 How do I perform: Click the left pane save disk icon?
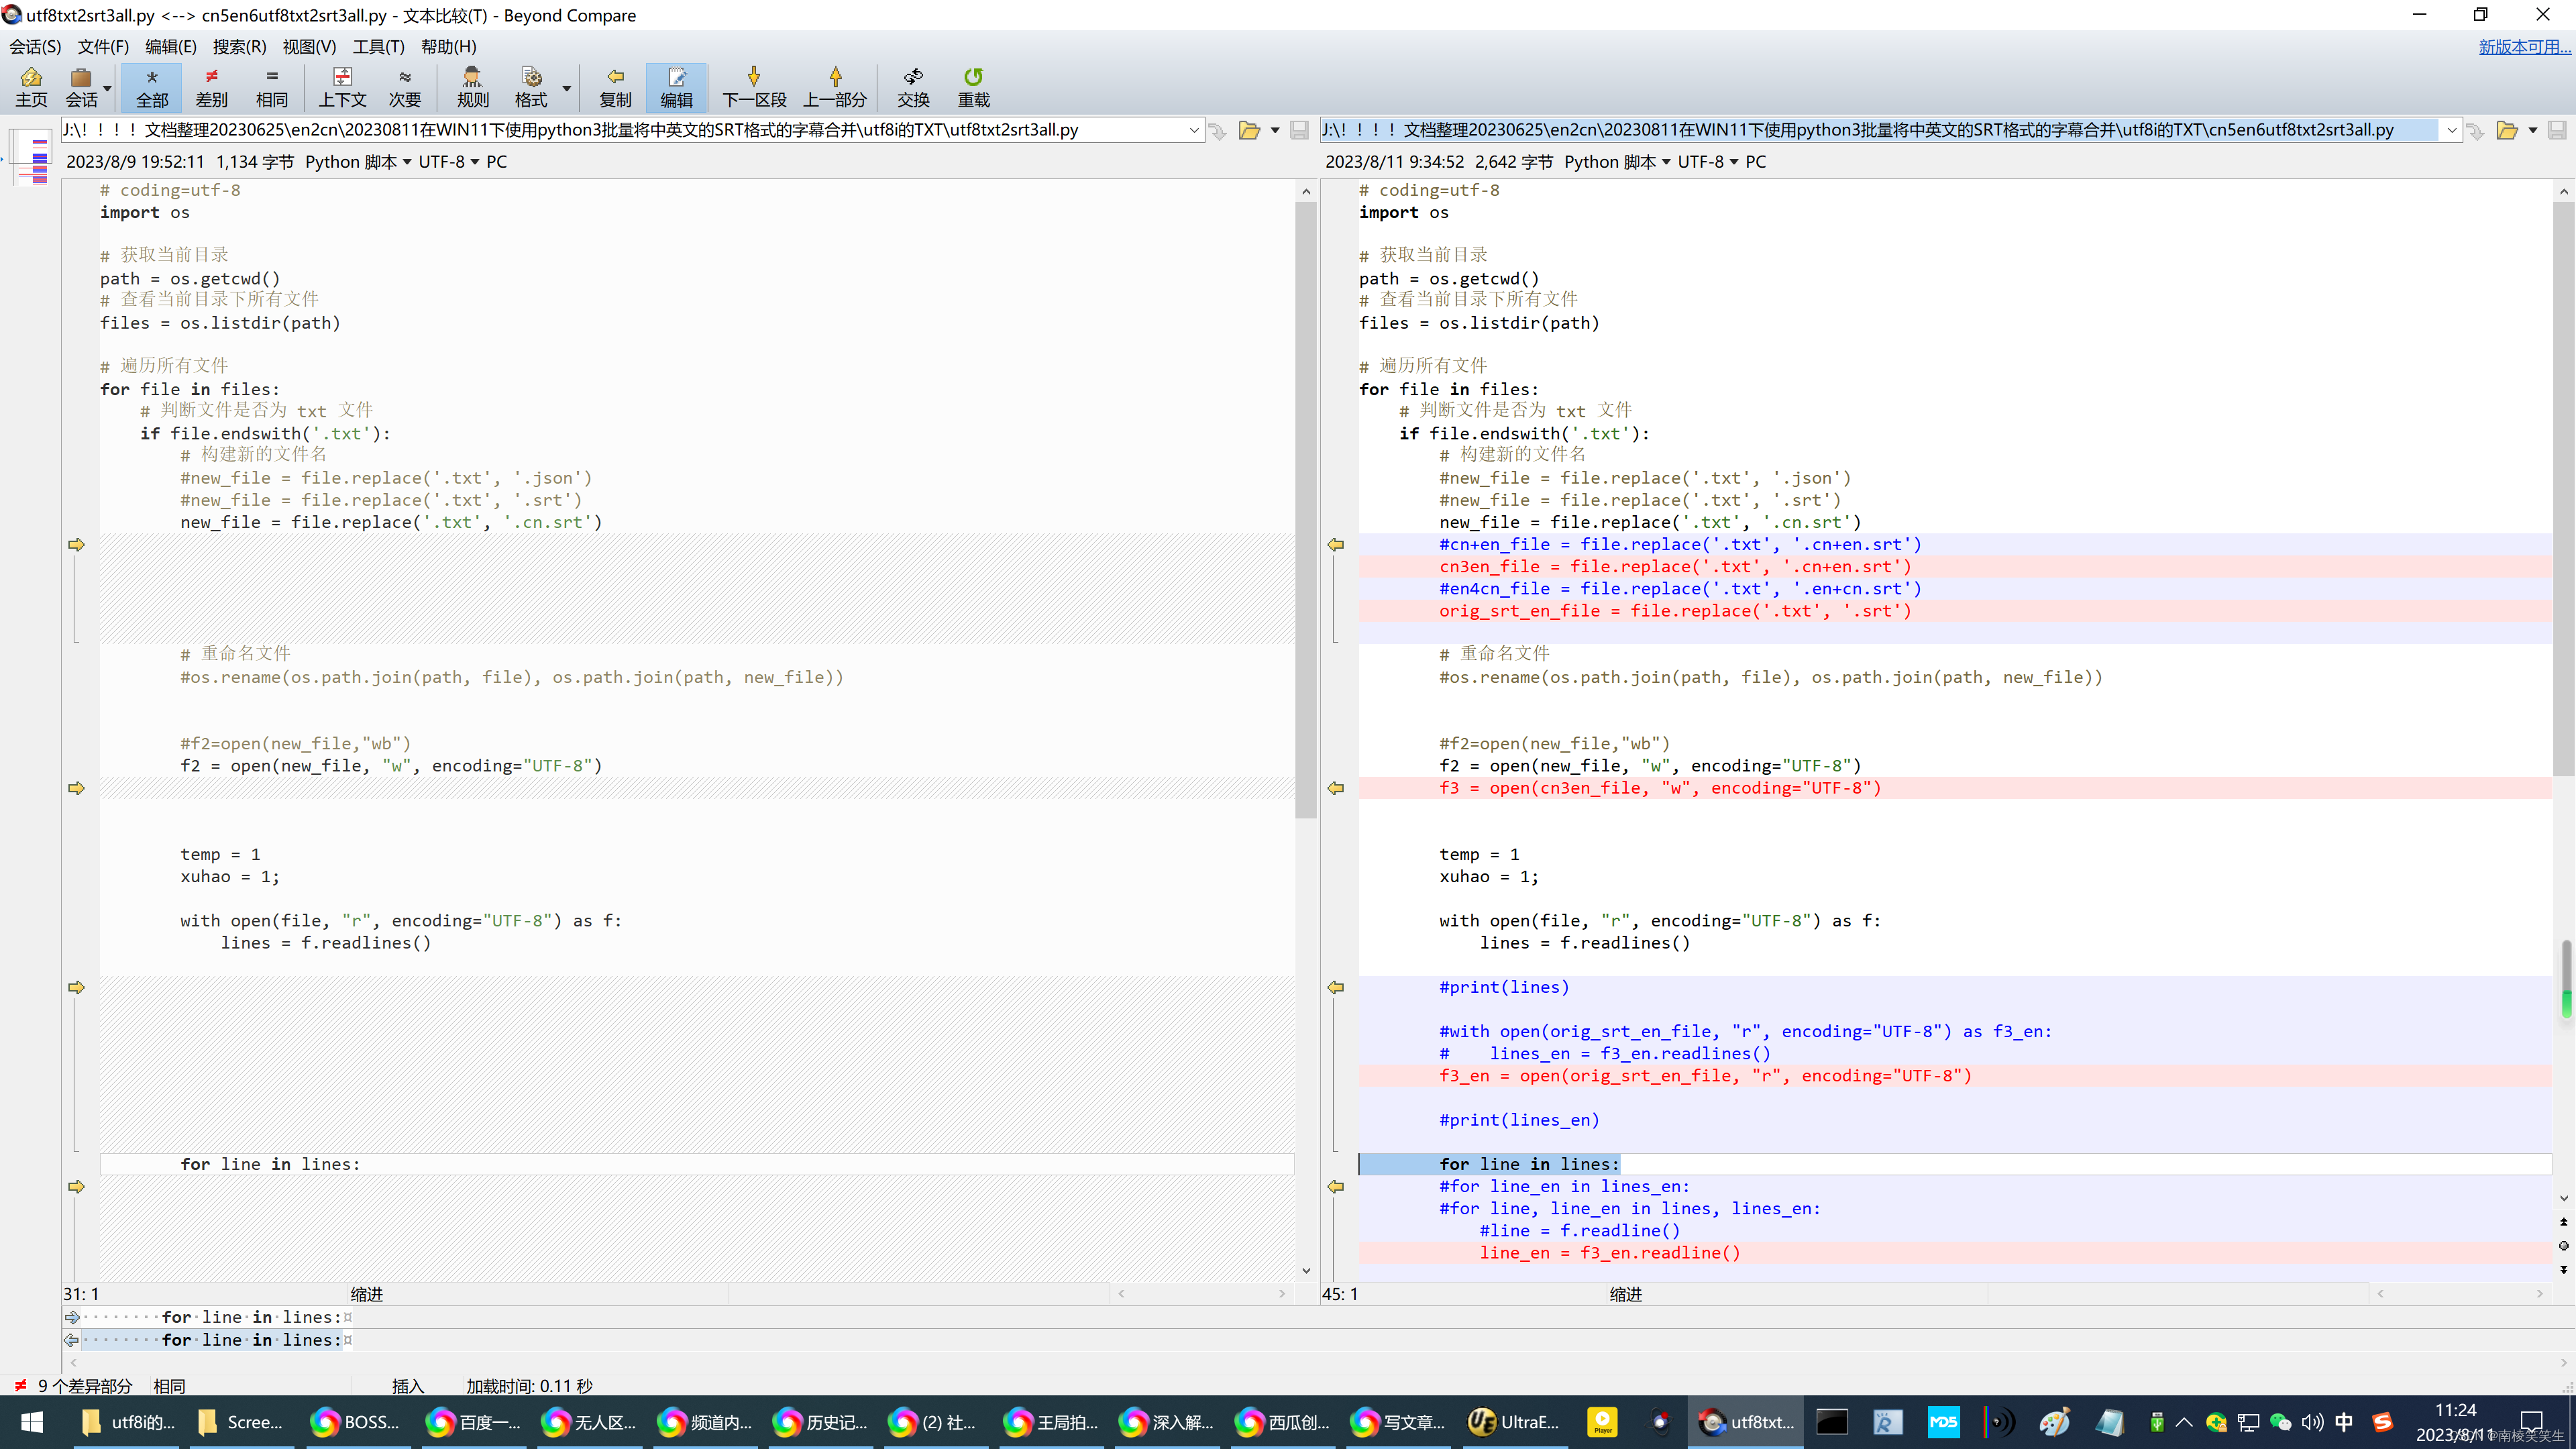pos(1299,130)
